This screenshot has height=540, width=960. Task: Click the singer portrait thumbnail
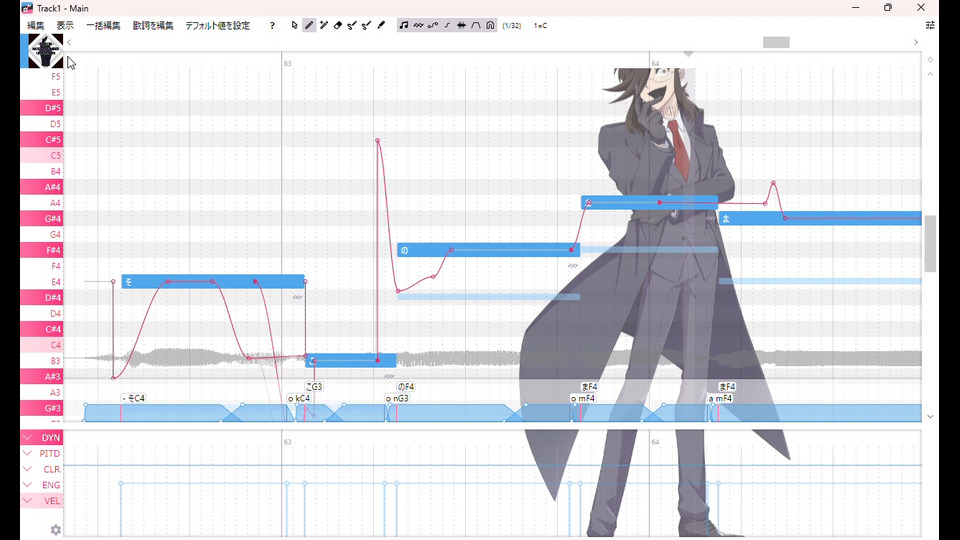45,50
